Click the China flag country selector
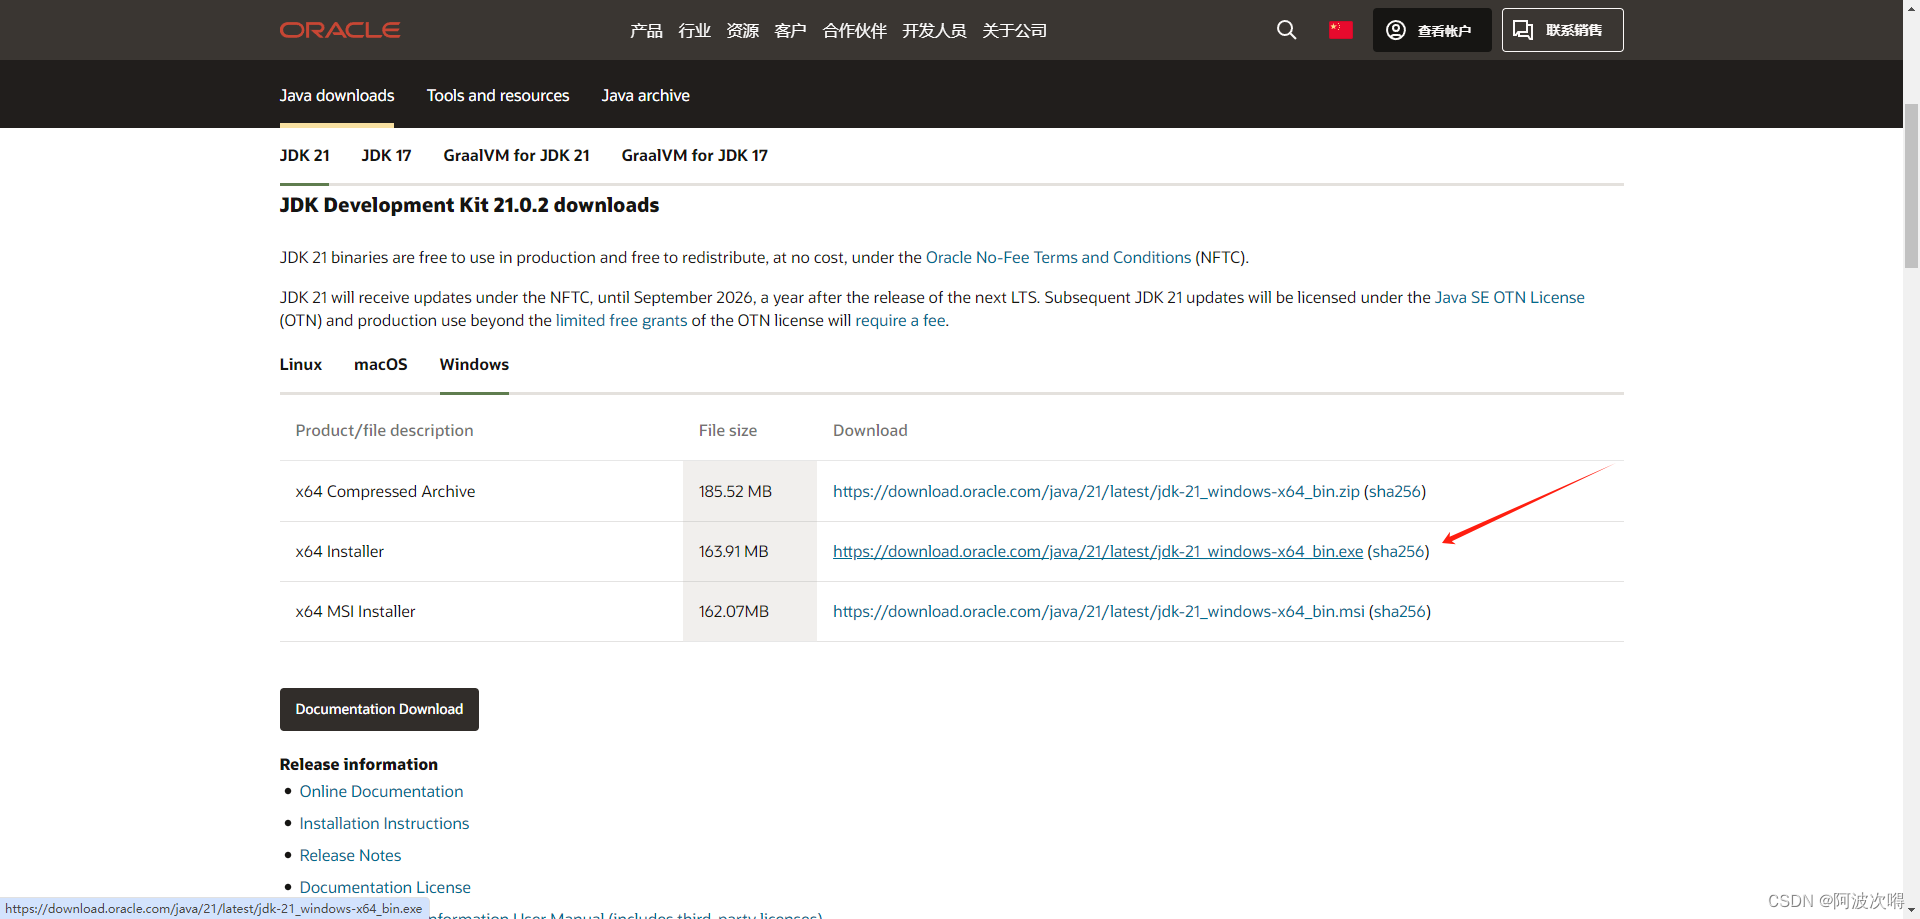1920x919 pixels. click(1341, 30)
